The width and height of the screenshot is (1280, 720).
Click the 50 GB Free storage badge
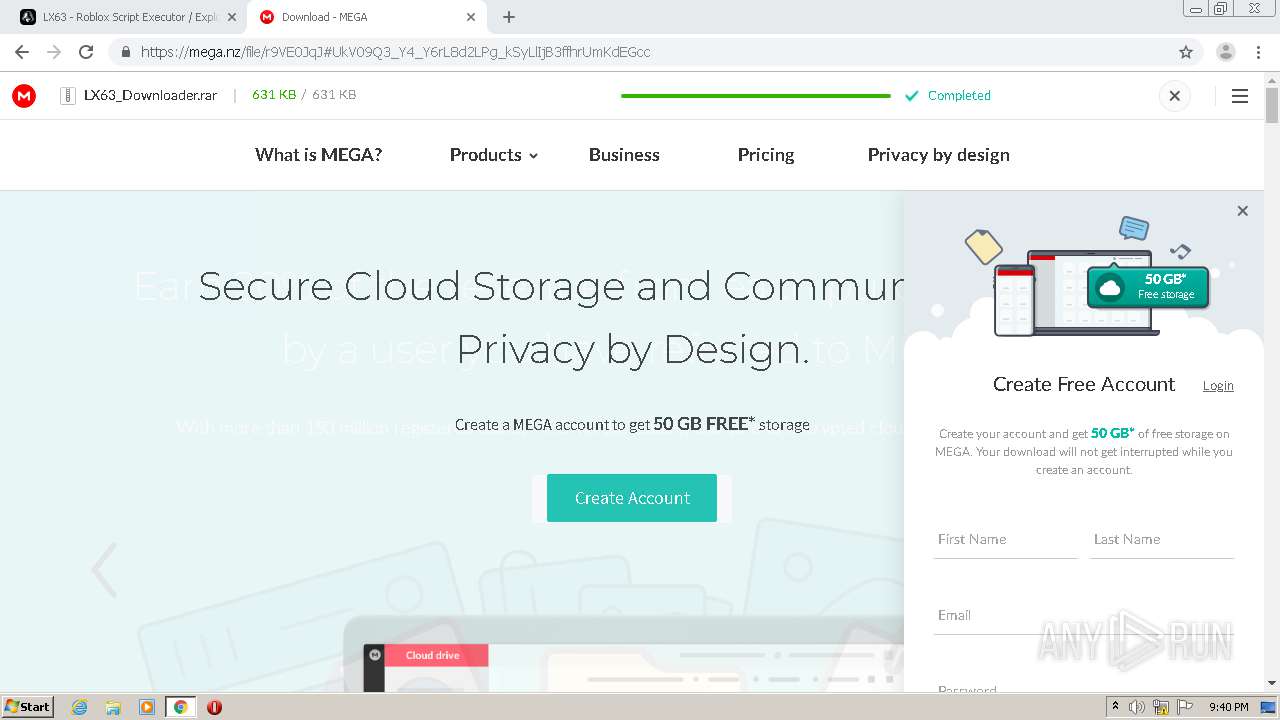tap(1148, 286)
